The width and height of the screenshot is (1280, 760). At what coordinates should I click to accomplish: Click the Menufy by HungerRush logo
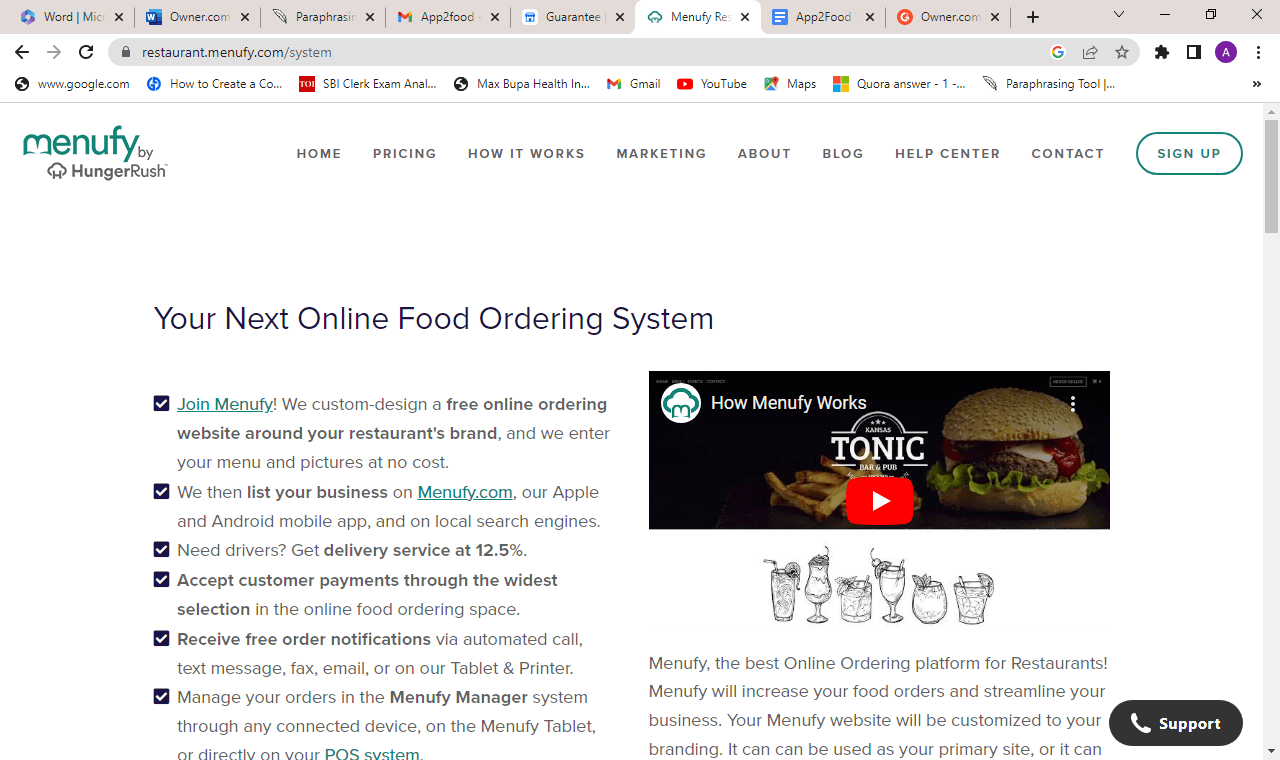coord(95,153)
